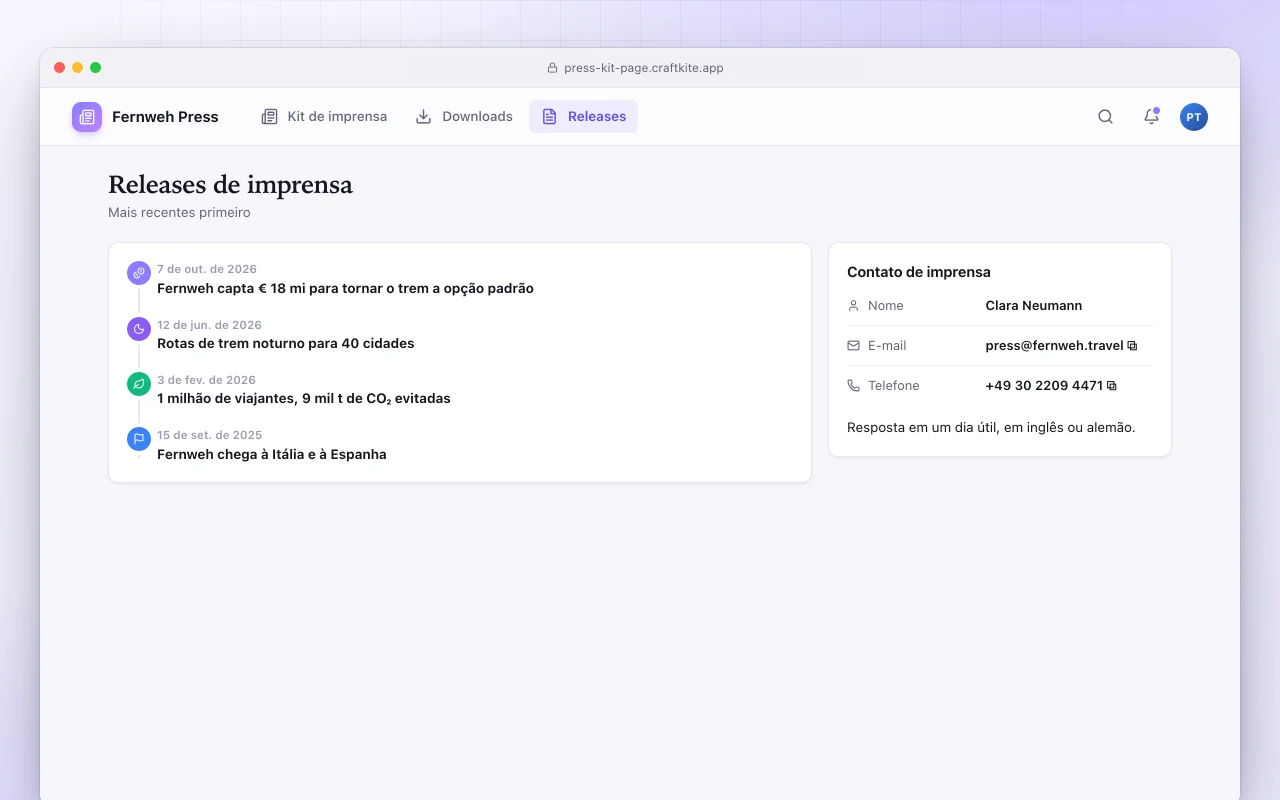Open the PT user avatar menu
The width and height of the screenshot is (1280, 800).
click(x=1194, y=117)
